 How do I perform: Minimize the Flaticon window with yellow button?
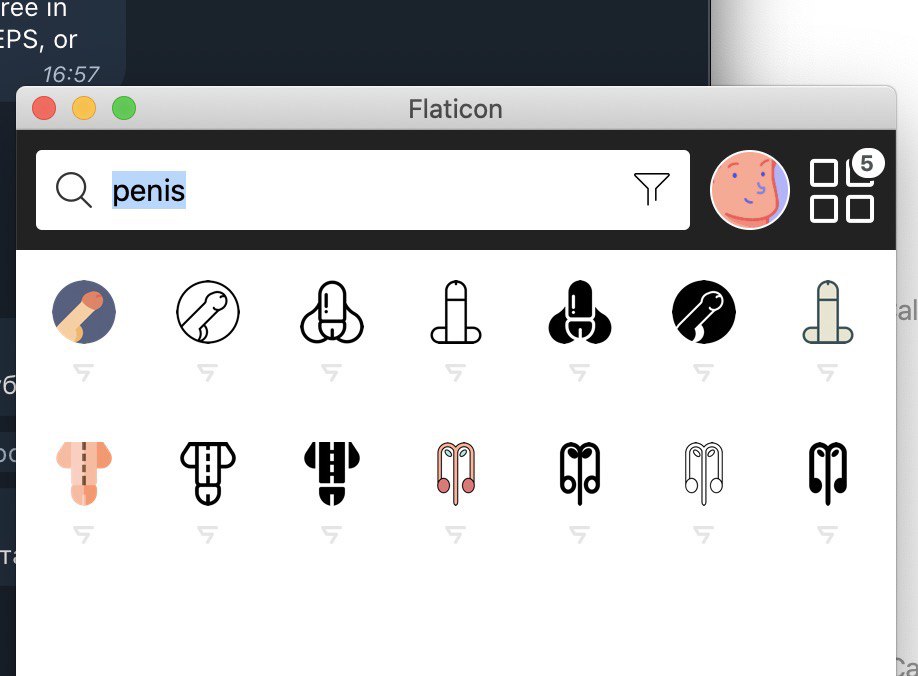[84, 108]
